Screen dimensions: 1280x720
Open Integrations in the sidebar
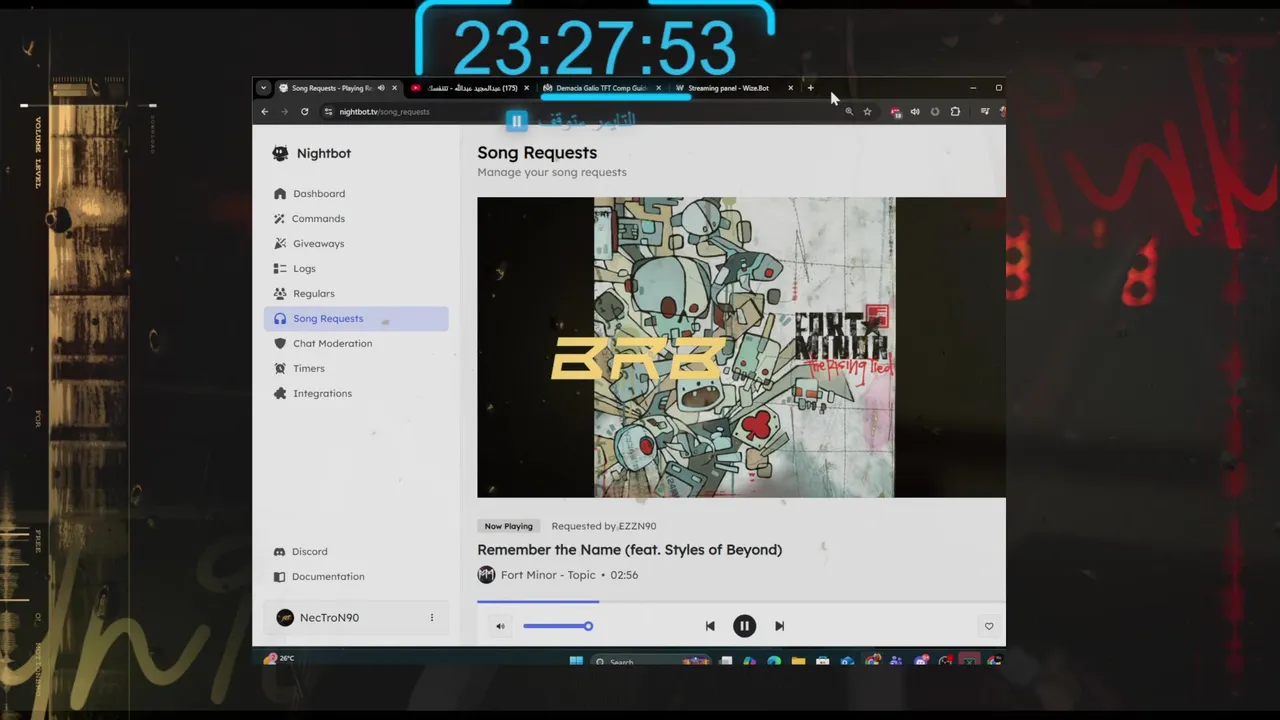click(x=356, y=393)
